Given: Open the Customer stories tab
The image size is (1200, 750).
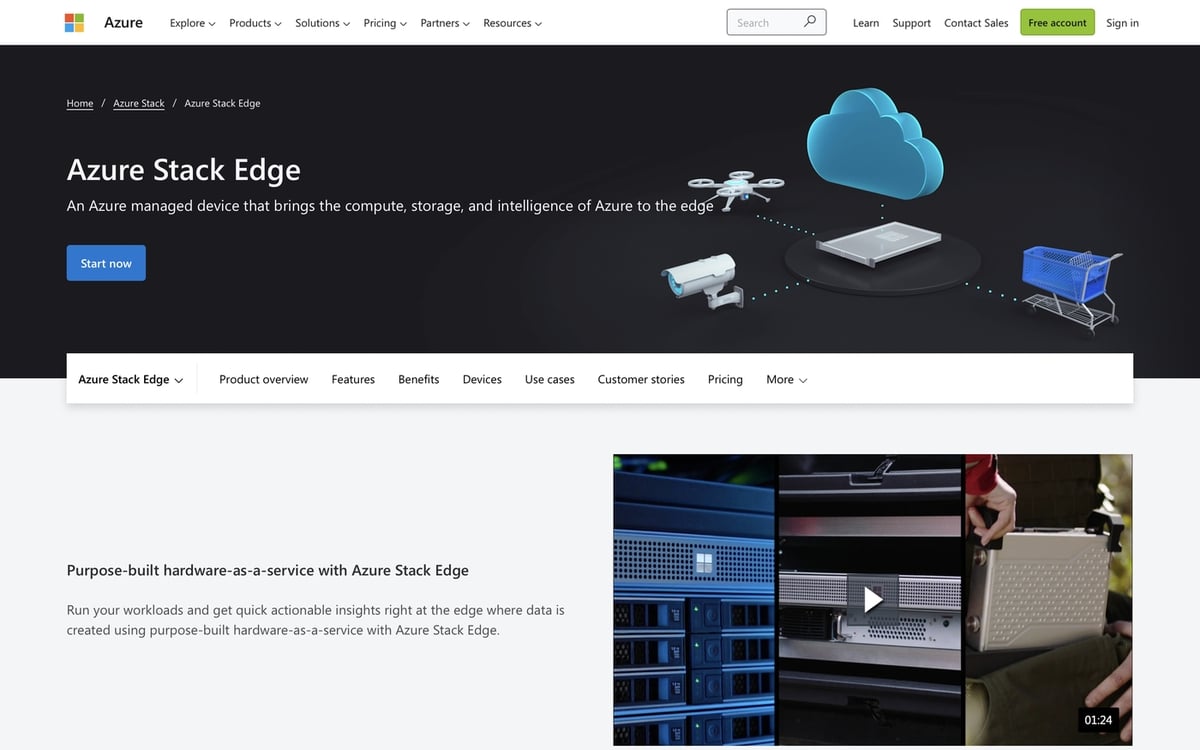Looking at the screenshot, I should (x=640, y=379).
